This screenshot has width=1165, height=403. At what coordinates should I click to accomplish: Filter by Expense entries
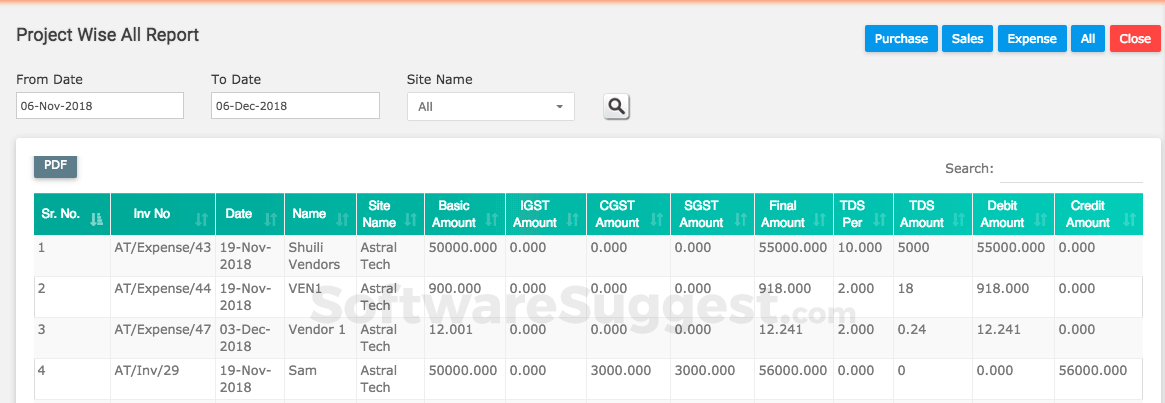click(1032, 39)
